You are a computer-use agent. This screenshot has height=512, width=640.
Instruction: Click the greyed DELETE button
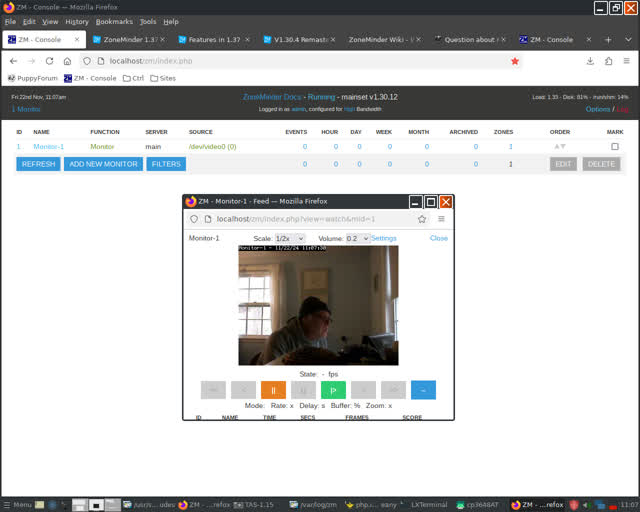(601, 164)
